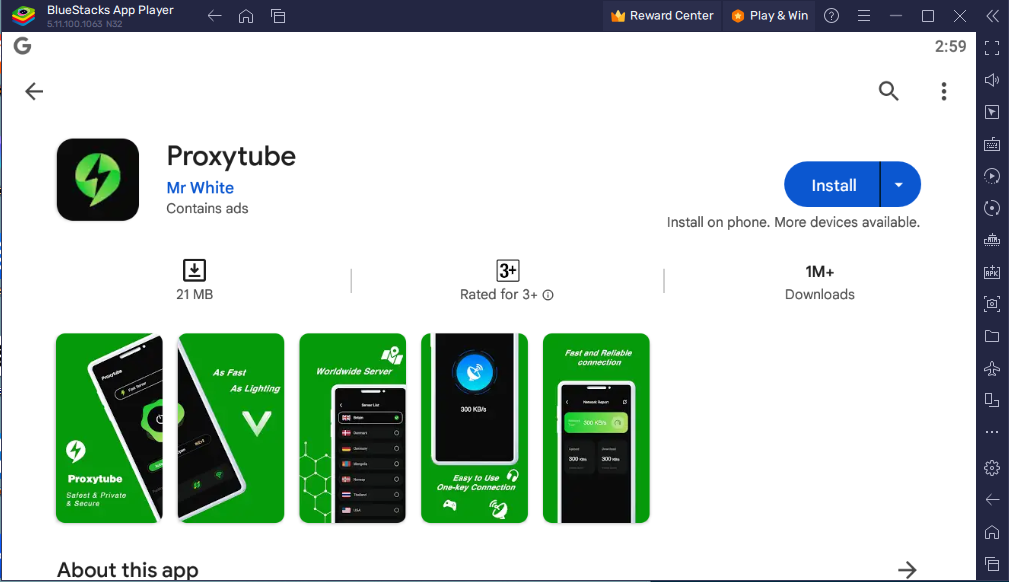1009x582 pixels.
Task: Take a screenshot with sidebar camera icon
Action: coord(992,304)
